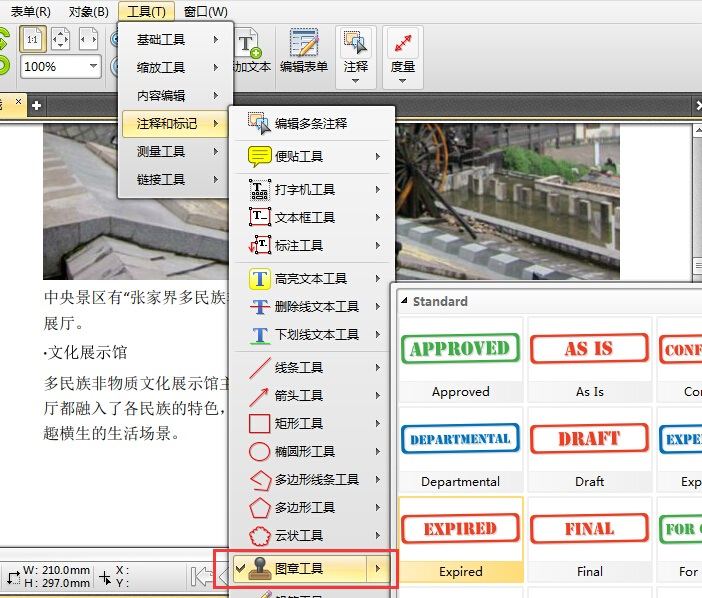Expand the 便贴工具 submenu arrow
This screenshot has width=702, height=598.
tap(378, 156)
